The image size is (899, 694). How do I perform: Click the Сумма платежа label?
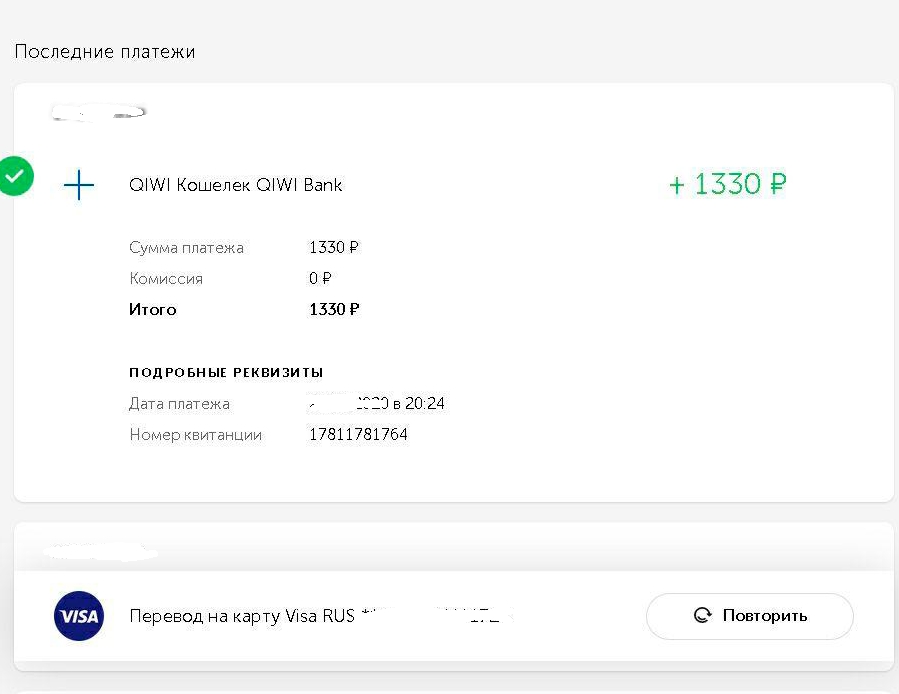click(x=186, y=248)
